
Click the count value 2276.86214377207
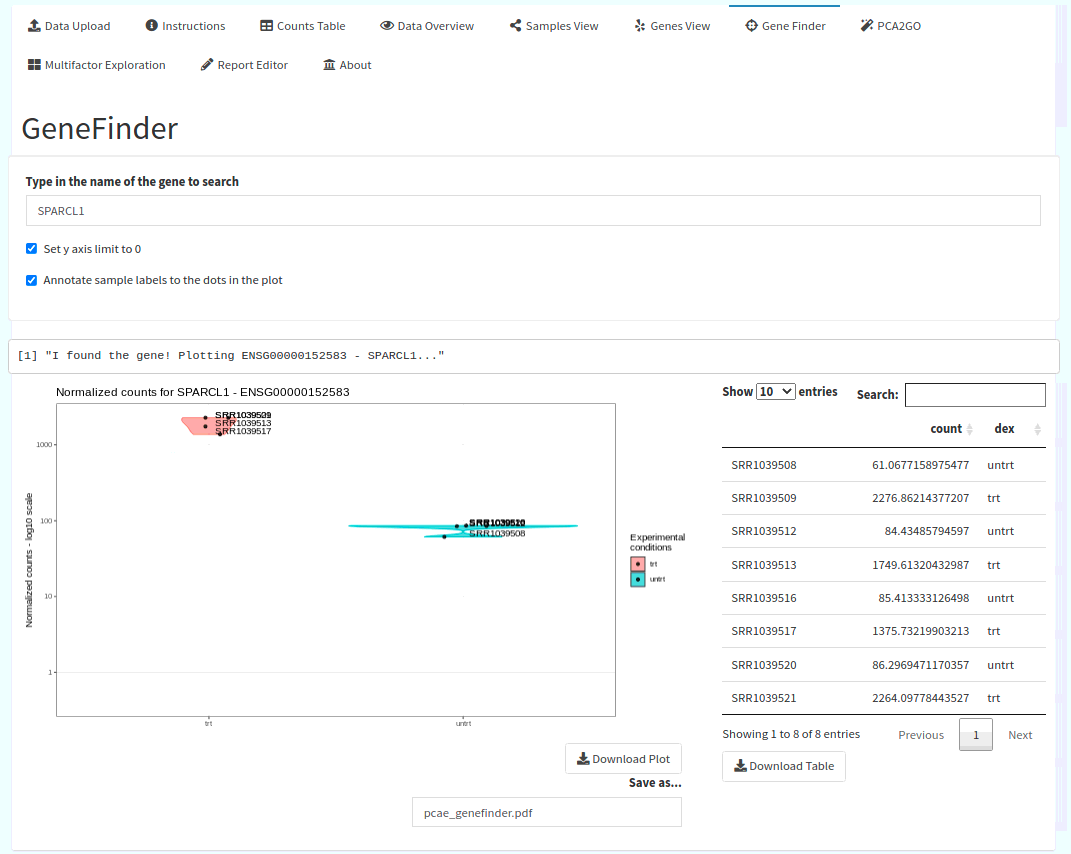[921, 498]
